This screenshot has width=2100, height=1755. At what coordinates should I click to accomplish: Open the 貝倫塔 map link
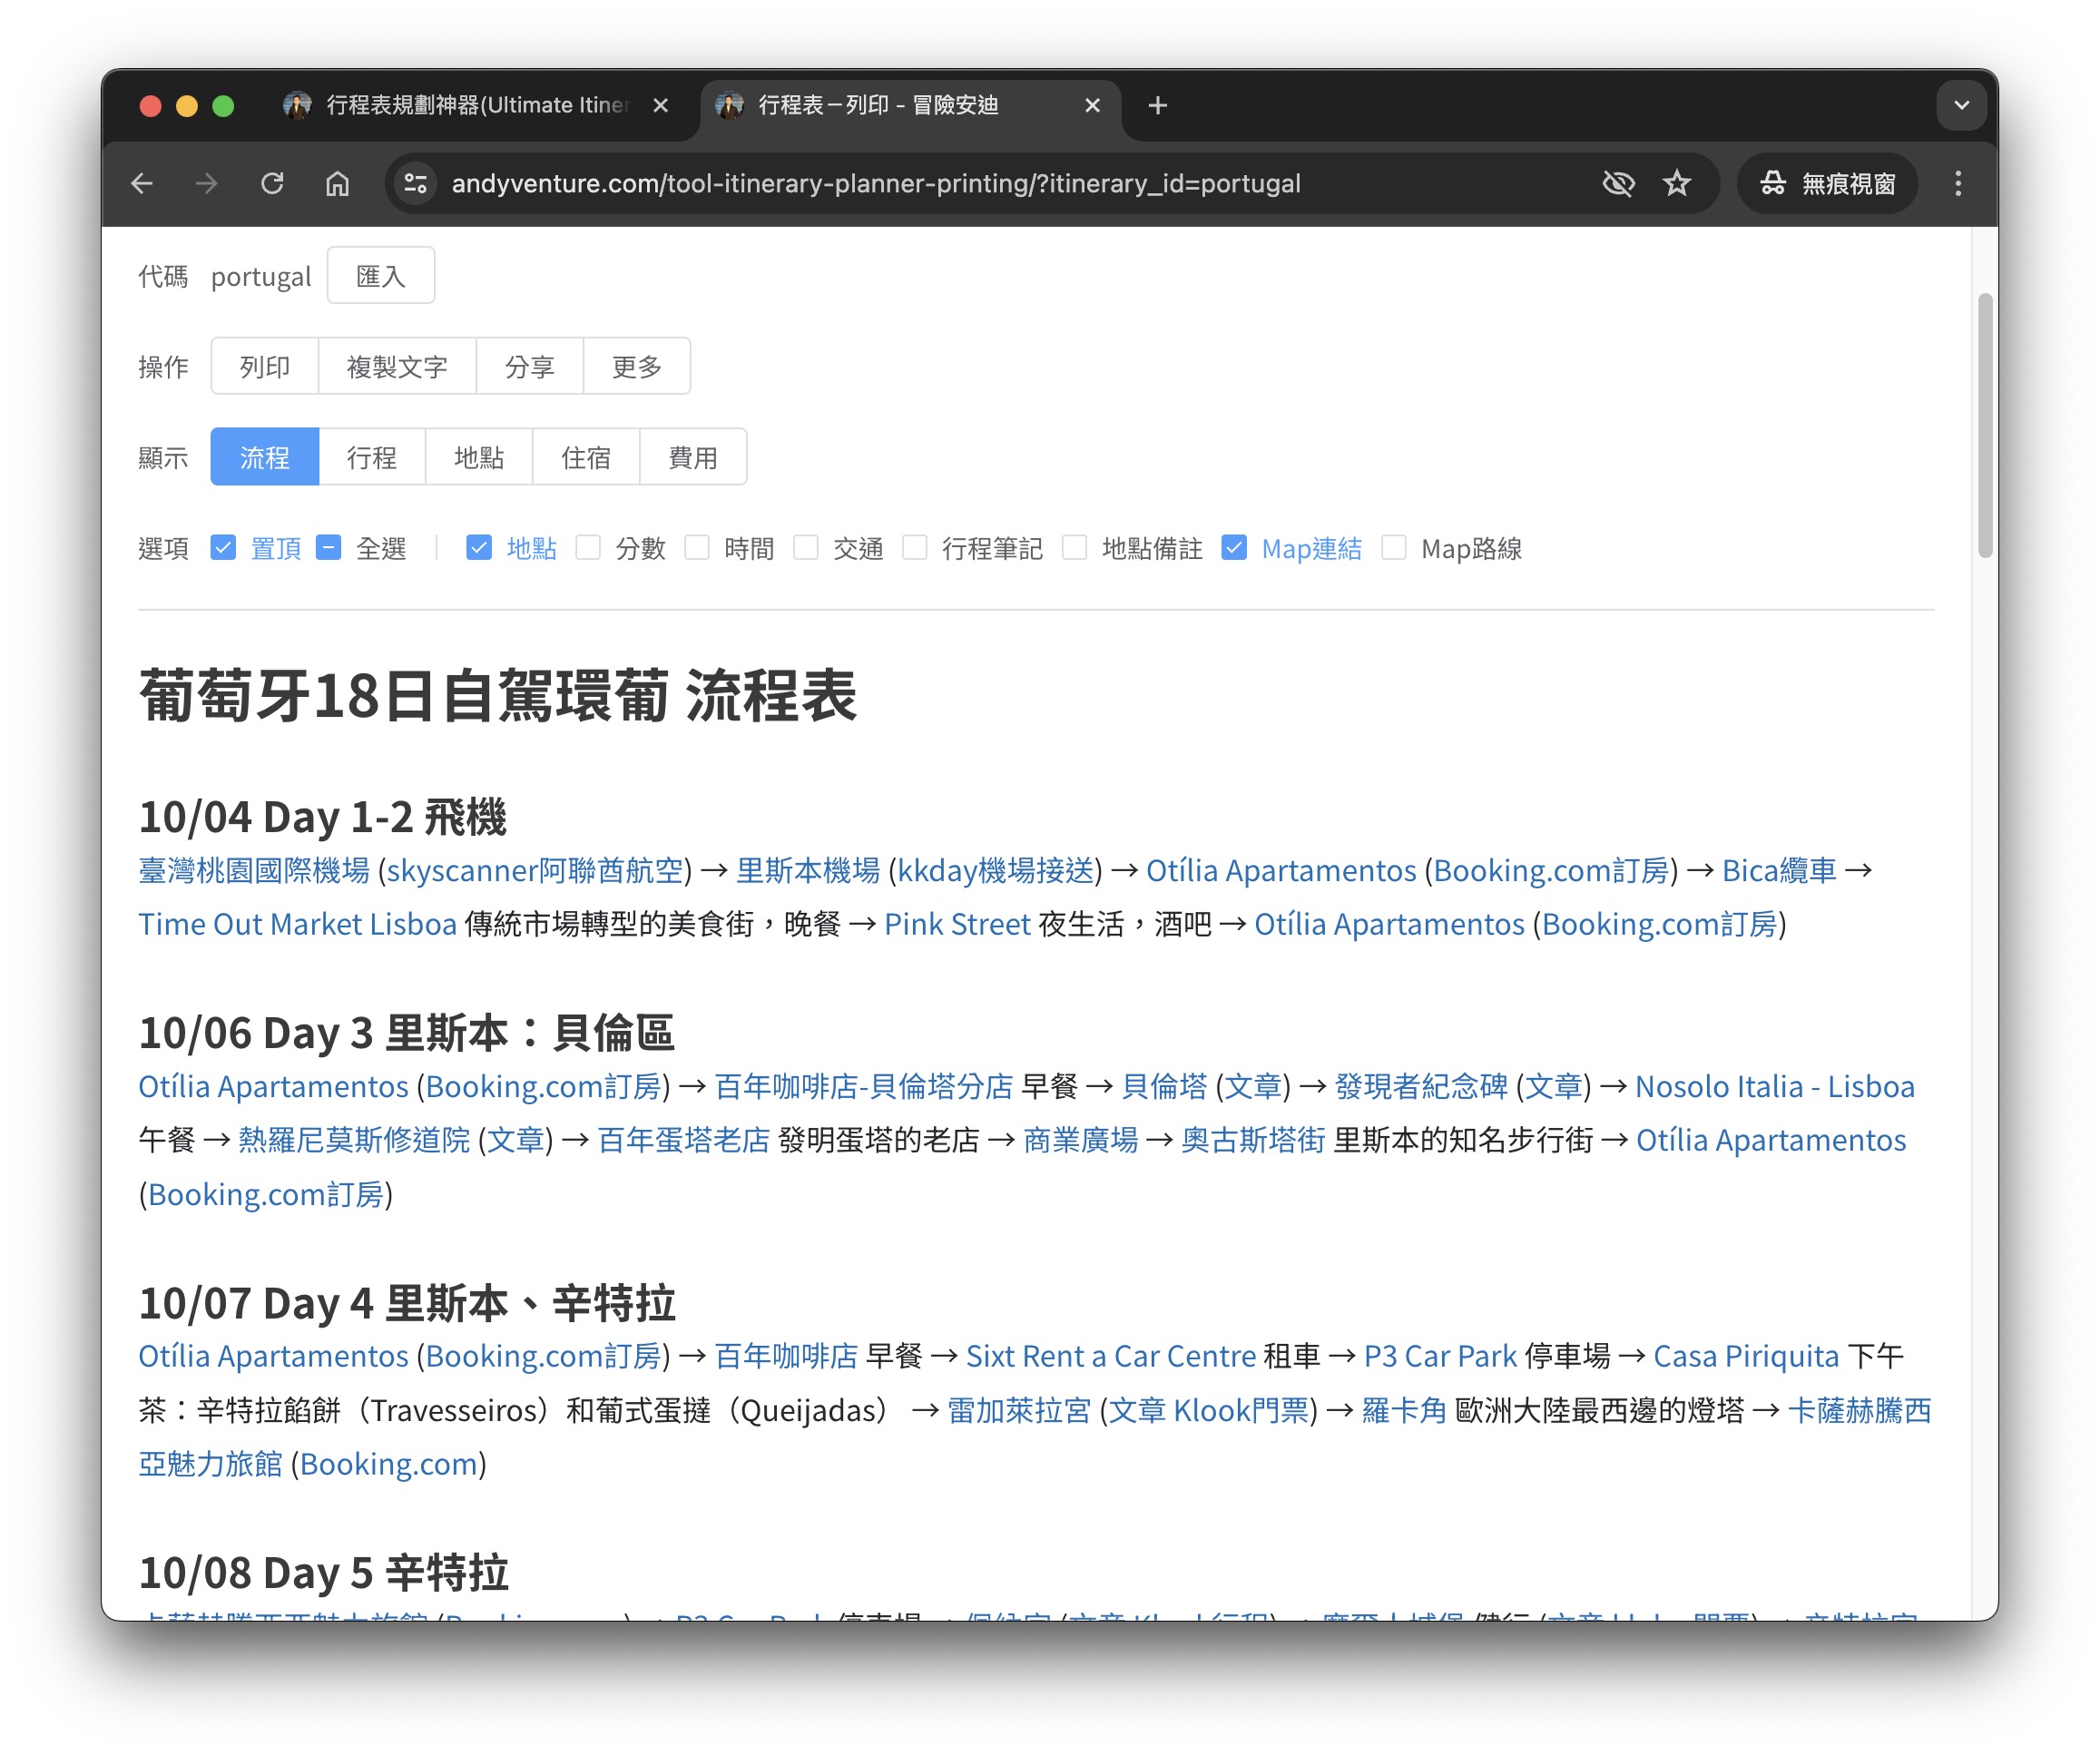point(1164,1087)
